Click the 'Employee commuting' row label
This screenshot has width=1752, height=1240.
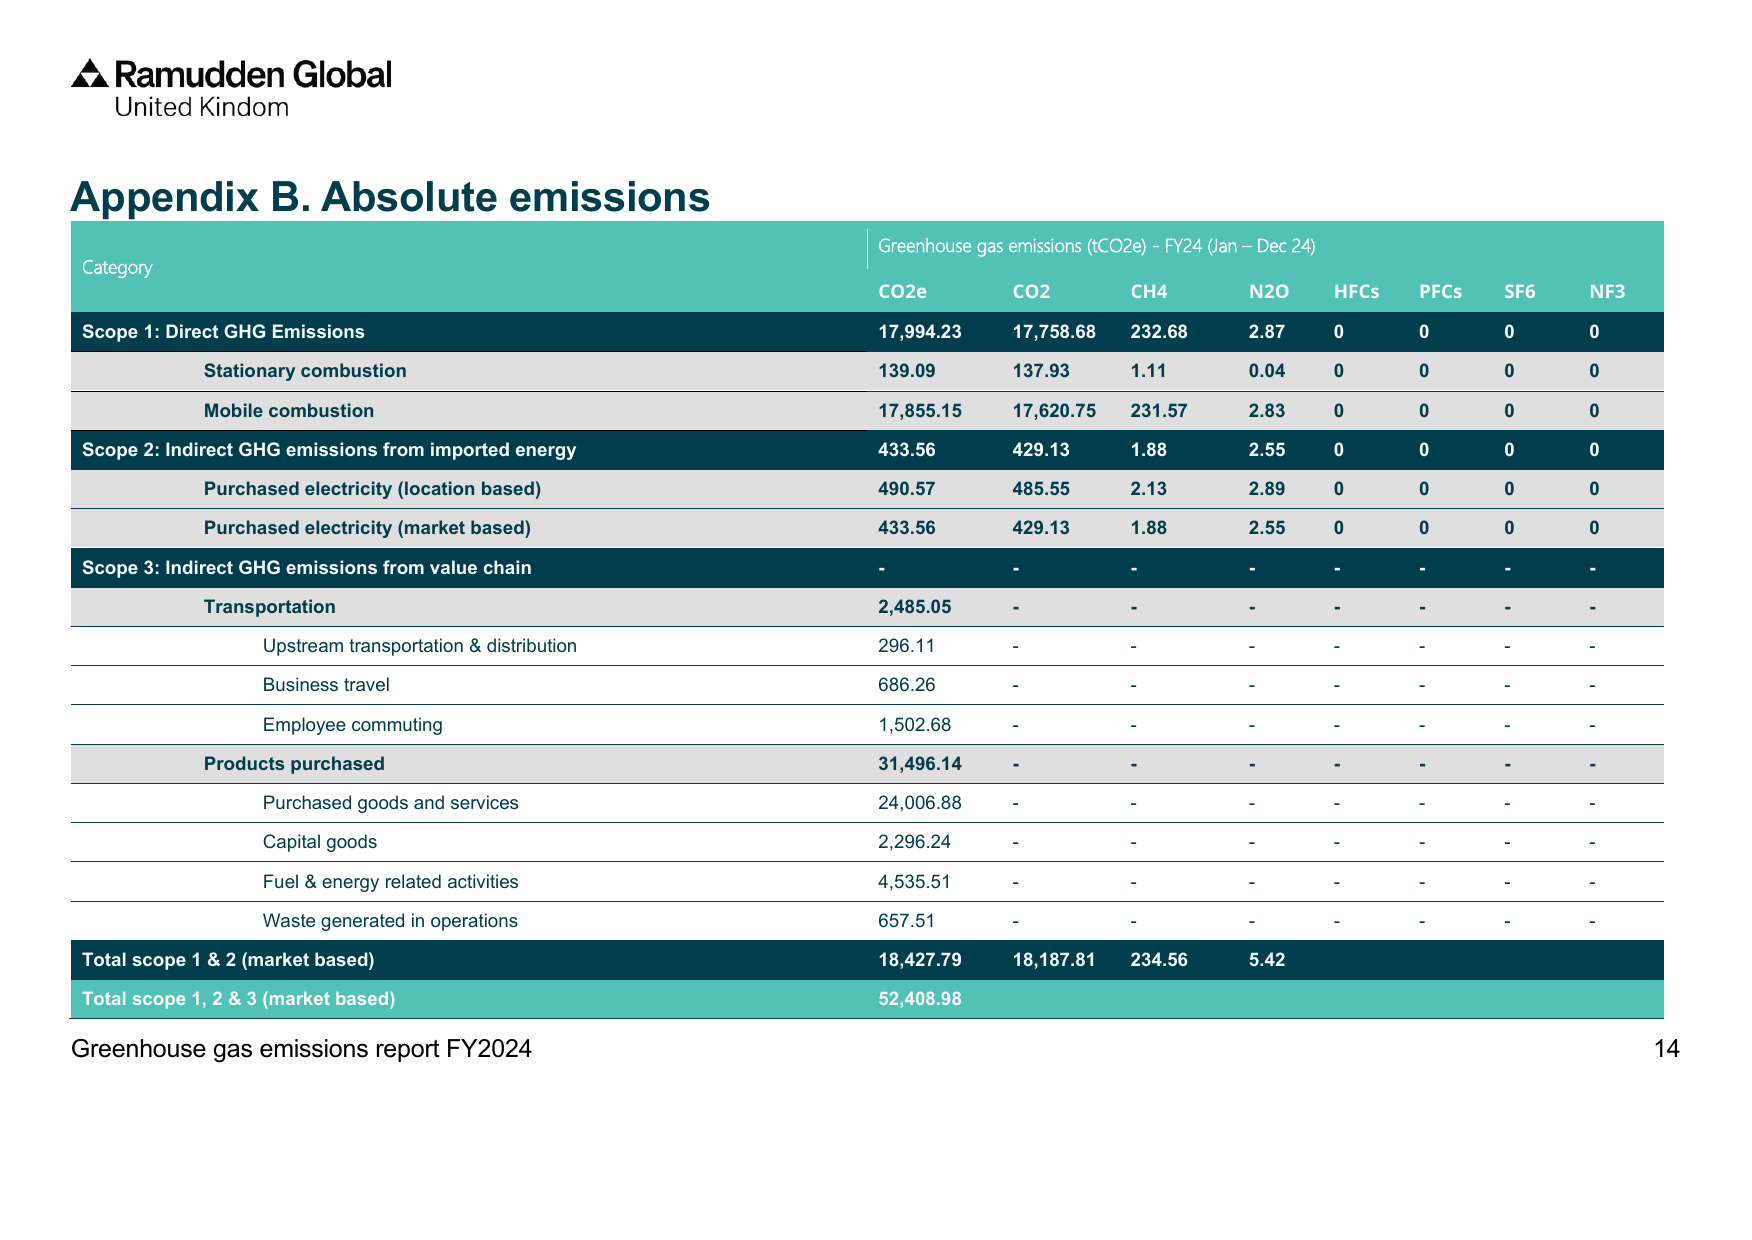pyautogui.click(x=352, y=725)
